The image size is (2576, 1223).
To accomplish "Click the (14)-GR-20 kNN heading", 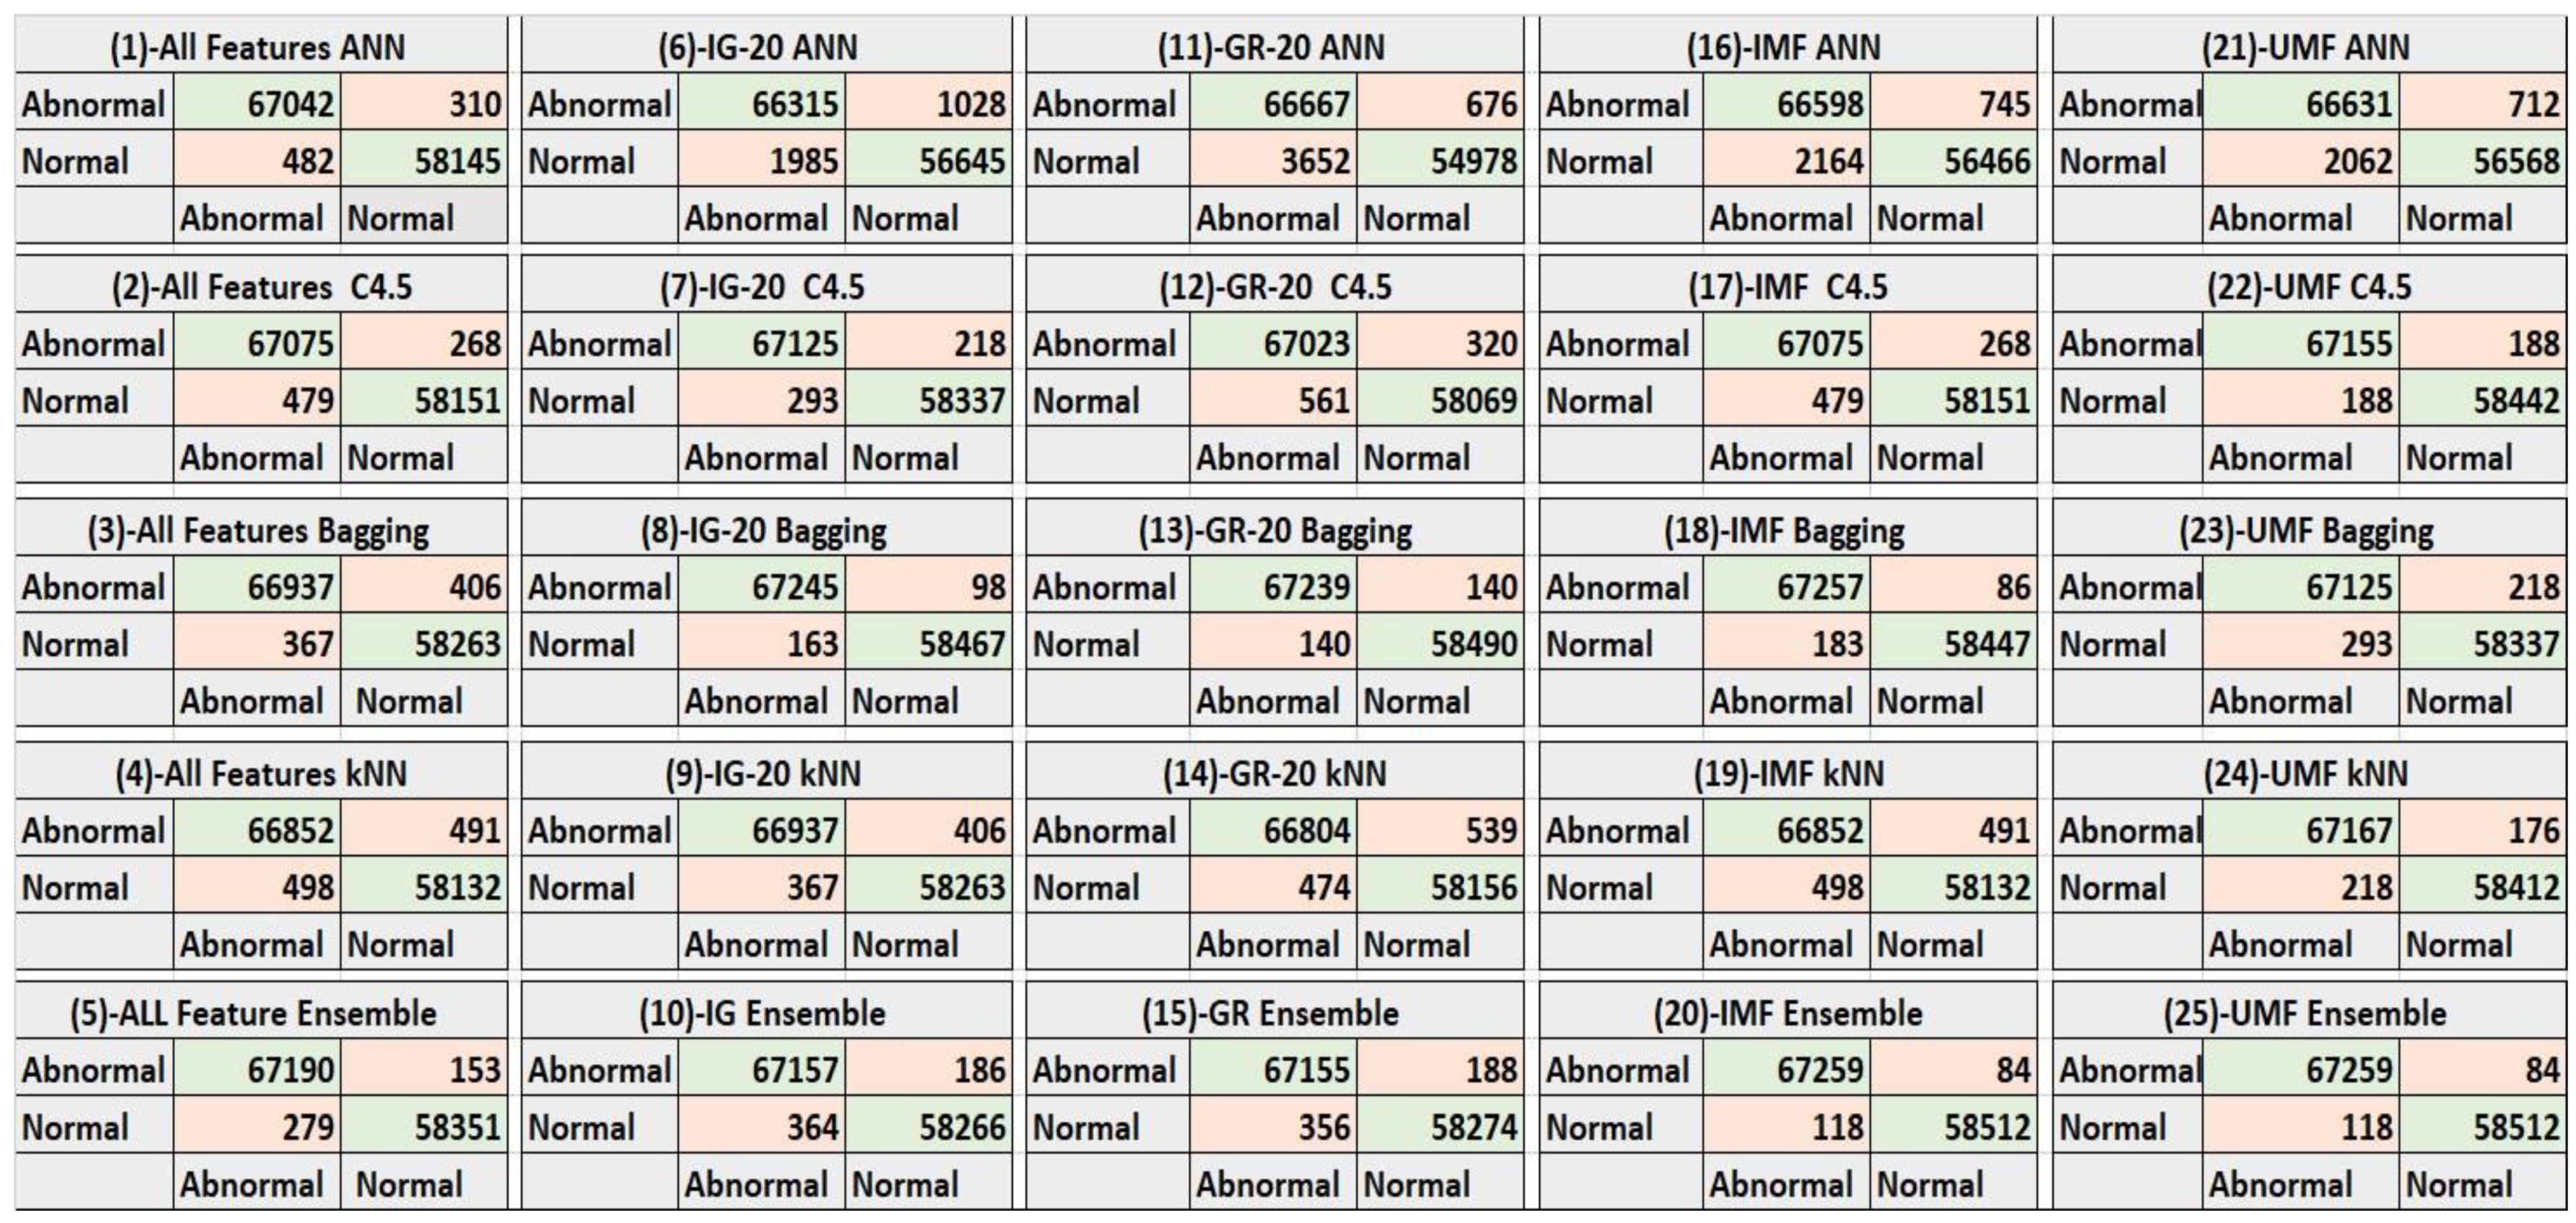I will click(x=1274, y=773).
